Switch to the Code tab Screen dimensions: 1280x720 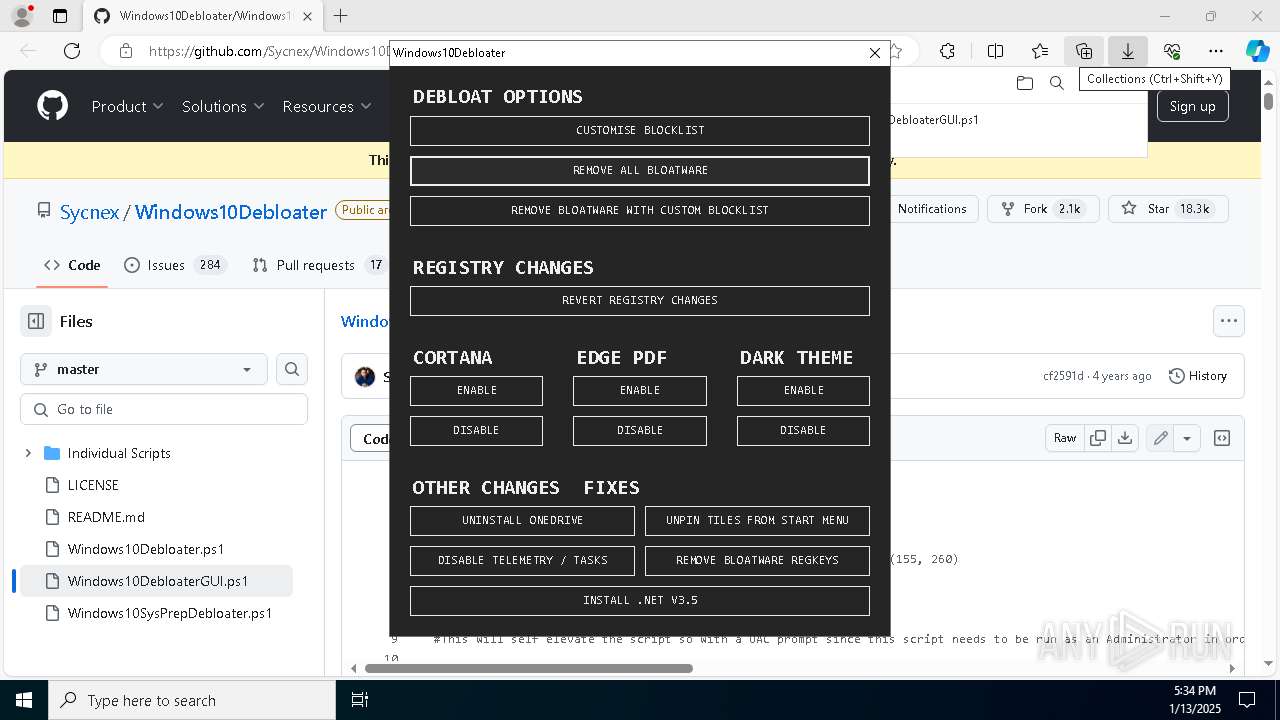(x=72, y=265)
